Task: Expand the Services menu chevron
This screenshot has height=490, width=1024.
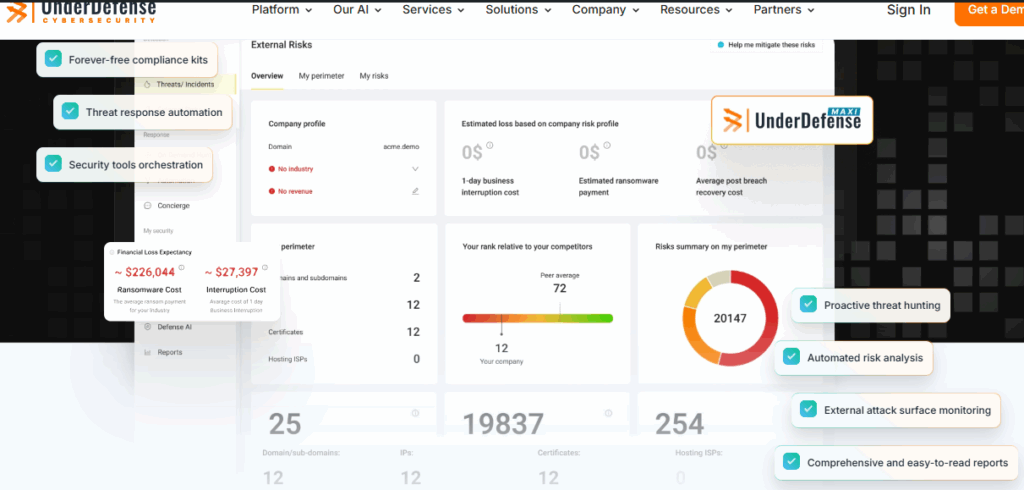Action: coord(461,10)
